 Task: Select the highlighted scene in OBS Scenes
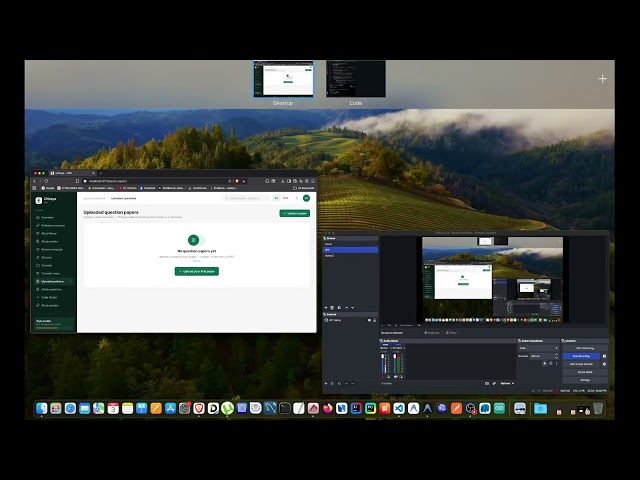351,249
